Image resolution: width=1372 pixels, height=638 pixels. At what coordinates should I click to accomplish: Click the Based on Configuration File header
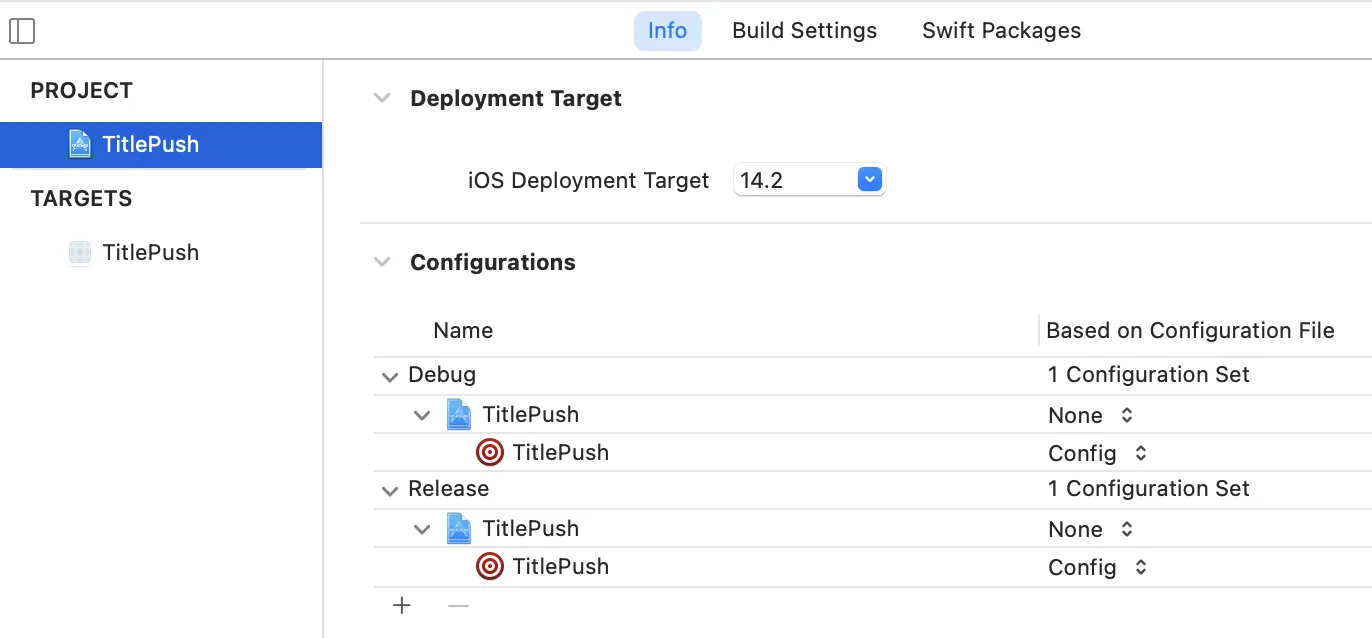1190,331
